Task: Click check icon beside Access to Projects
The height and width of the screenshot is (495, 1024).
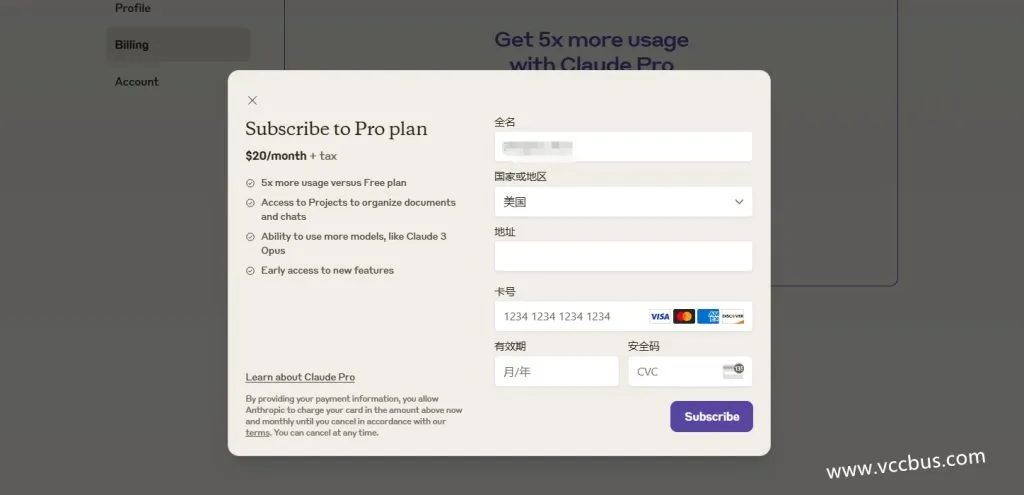Action: (x=250, y=203)
